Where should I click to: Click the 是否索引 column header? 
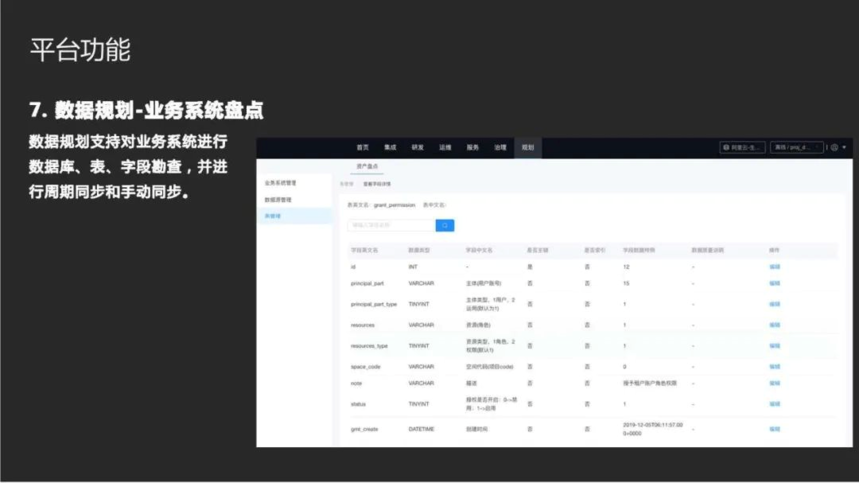coord(594,250)
